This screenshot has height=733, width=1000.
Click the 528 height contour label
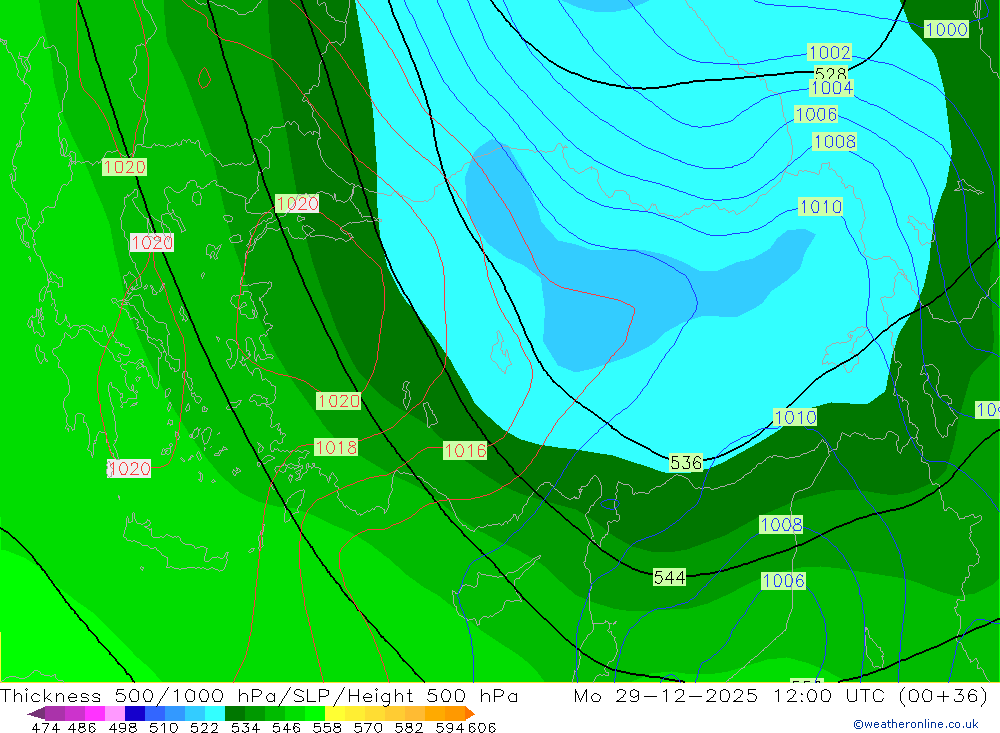(x=831, y=73)
